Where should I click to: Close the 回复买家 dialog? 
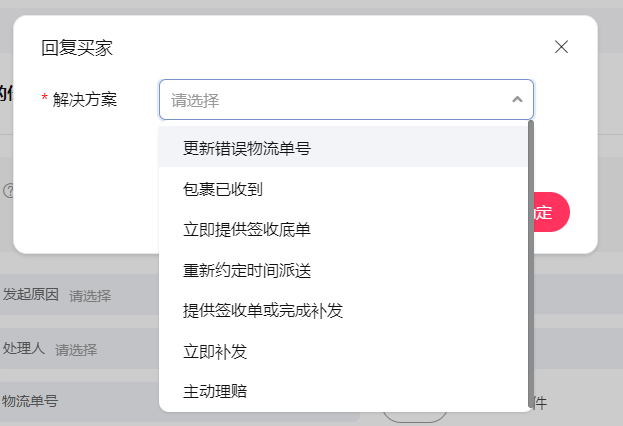pos(561,47)
